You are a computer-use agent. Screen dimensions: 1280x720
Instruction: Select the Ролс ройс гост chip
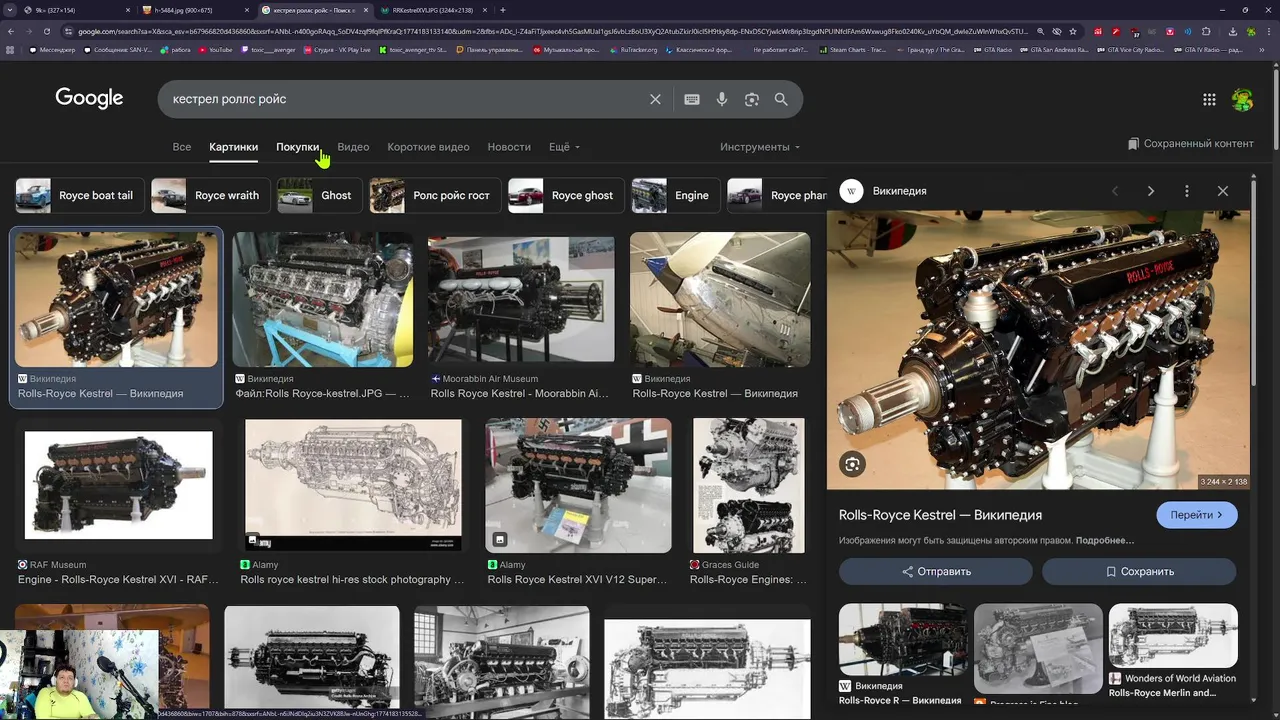tap(436, 196)
